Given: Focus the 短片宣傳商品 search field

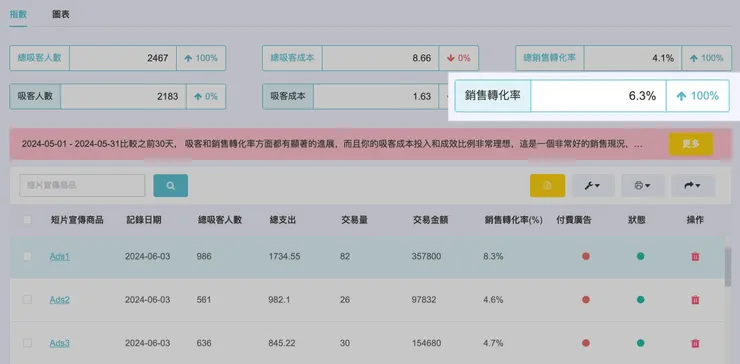Looking at the screenshot, I should click(82, 186).
